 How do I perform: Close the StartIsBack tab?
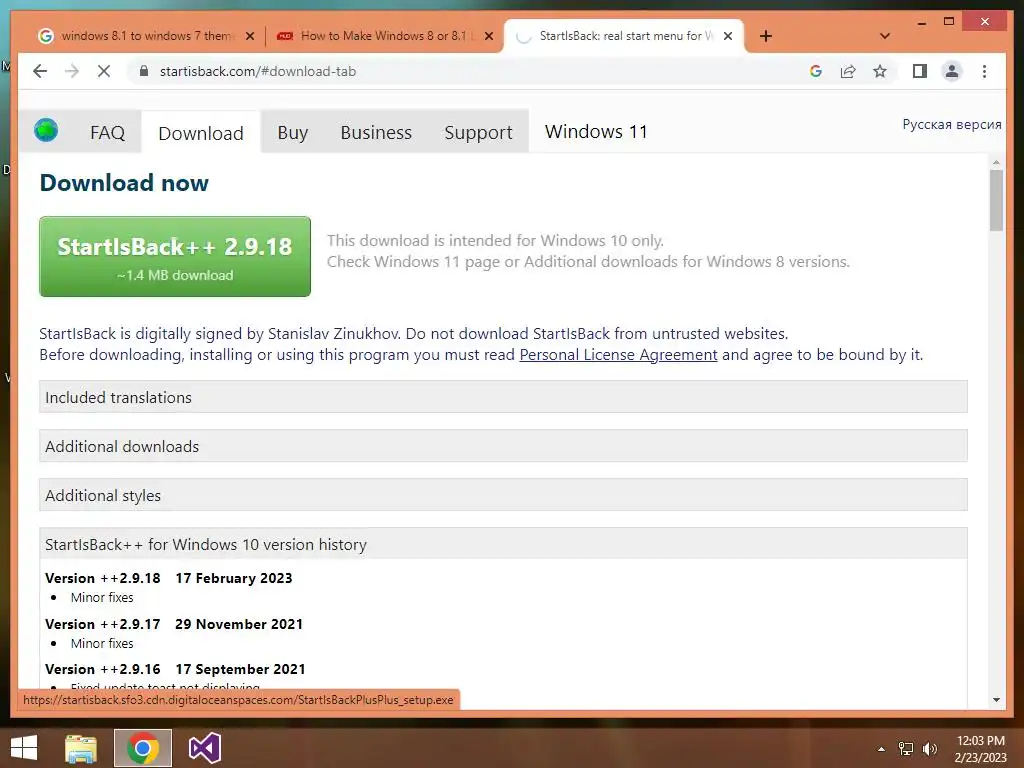click(x=728, y=36)
